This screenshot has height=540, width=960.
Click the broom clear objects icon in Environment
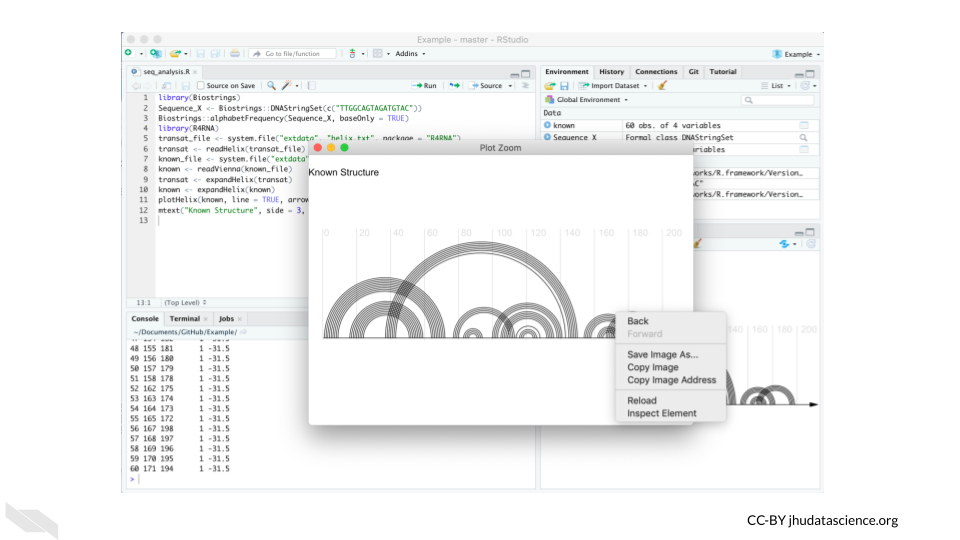click(x=662, y=86)
